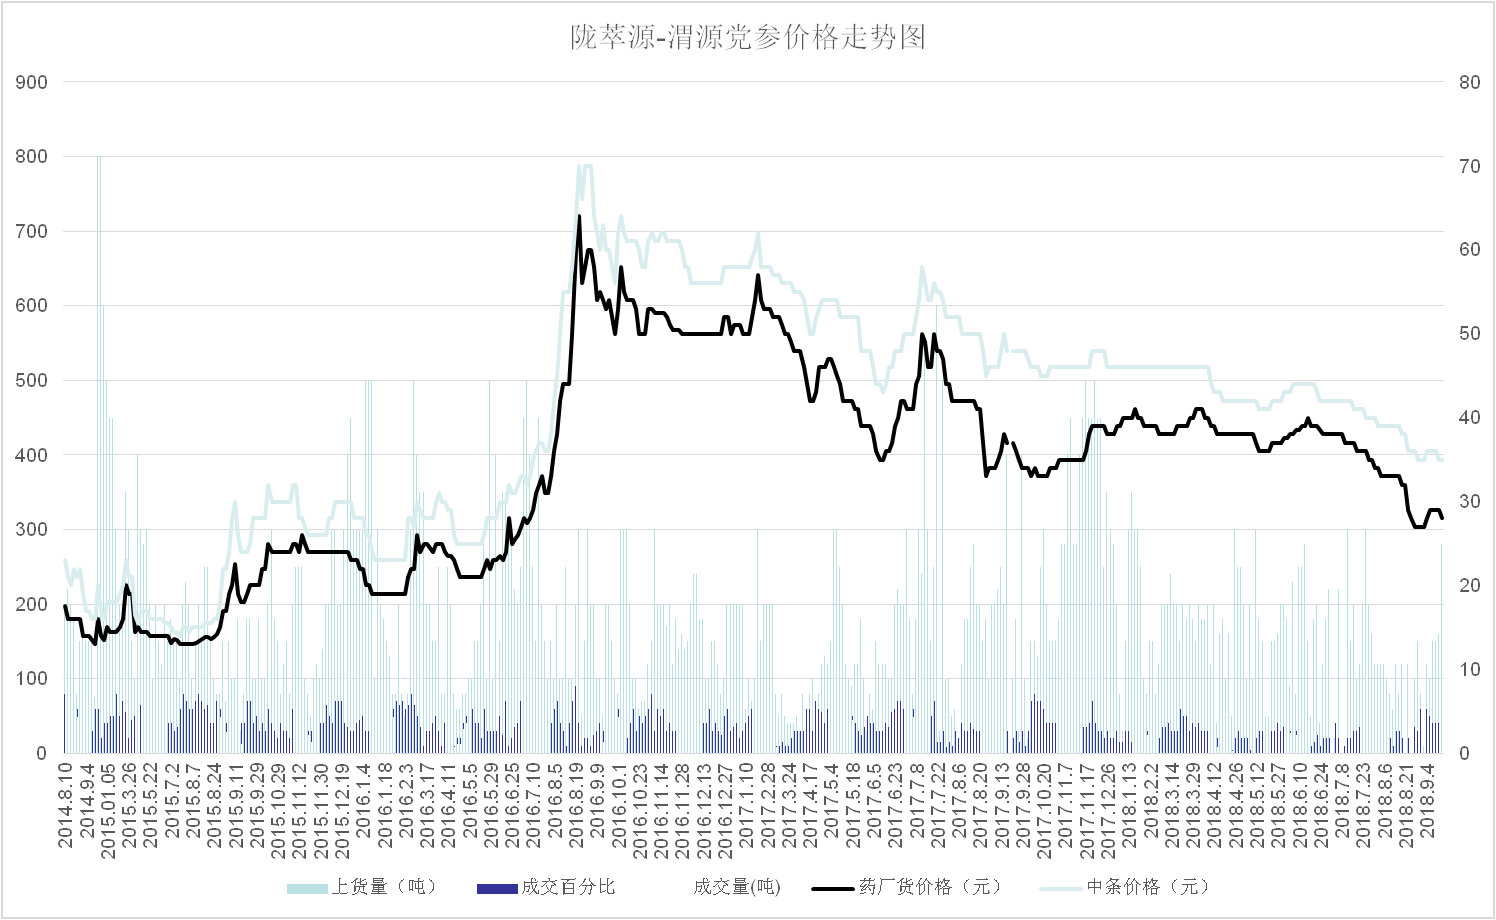Viewport: 1496px width, 920px height.
Task: Click the black price line's peak near 2016.8.19
Action: 579,217
